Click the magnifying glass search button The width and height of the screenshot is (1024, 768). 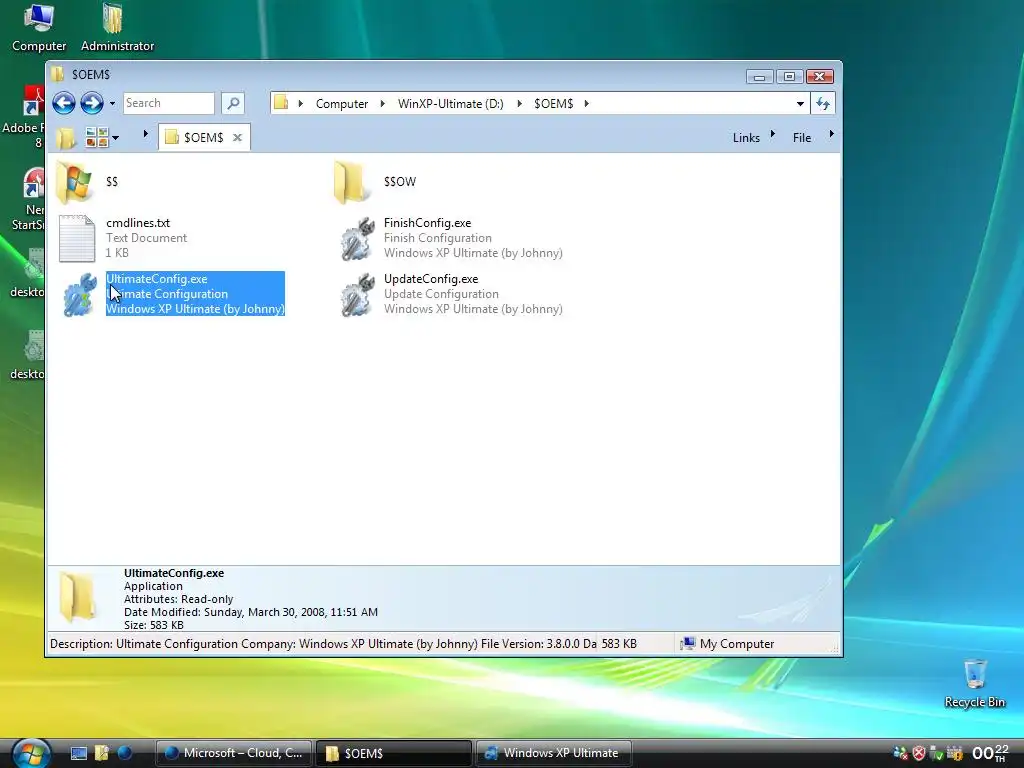tap(233, 103)
